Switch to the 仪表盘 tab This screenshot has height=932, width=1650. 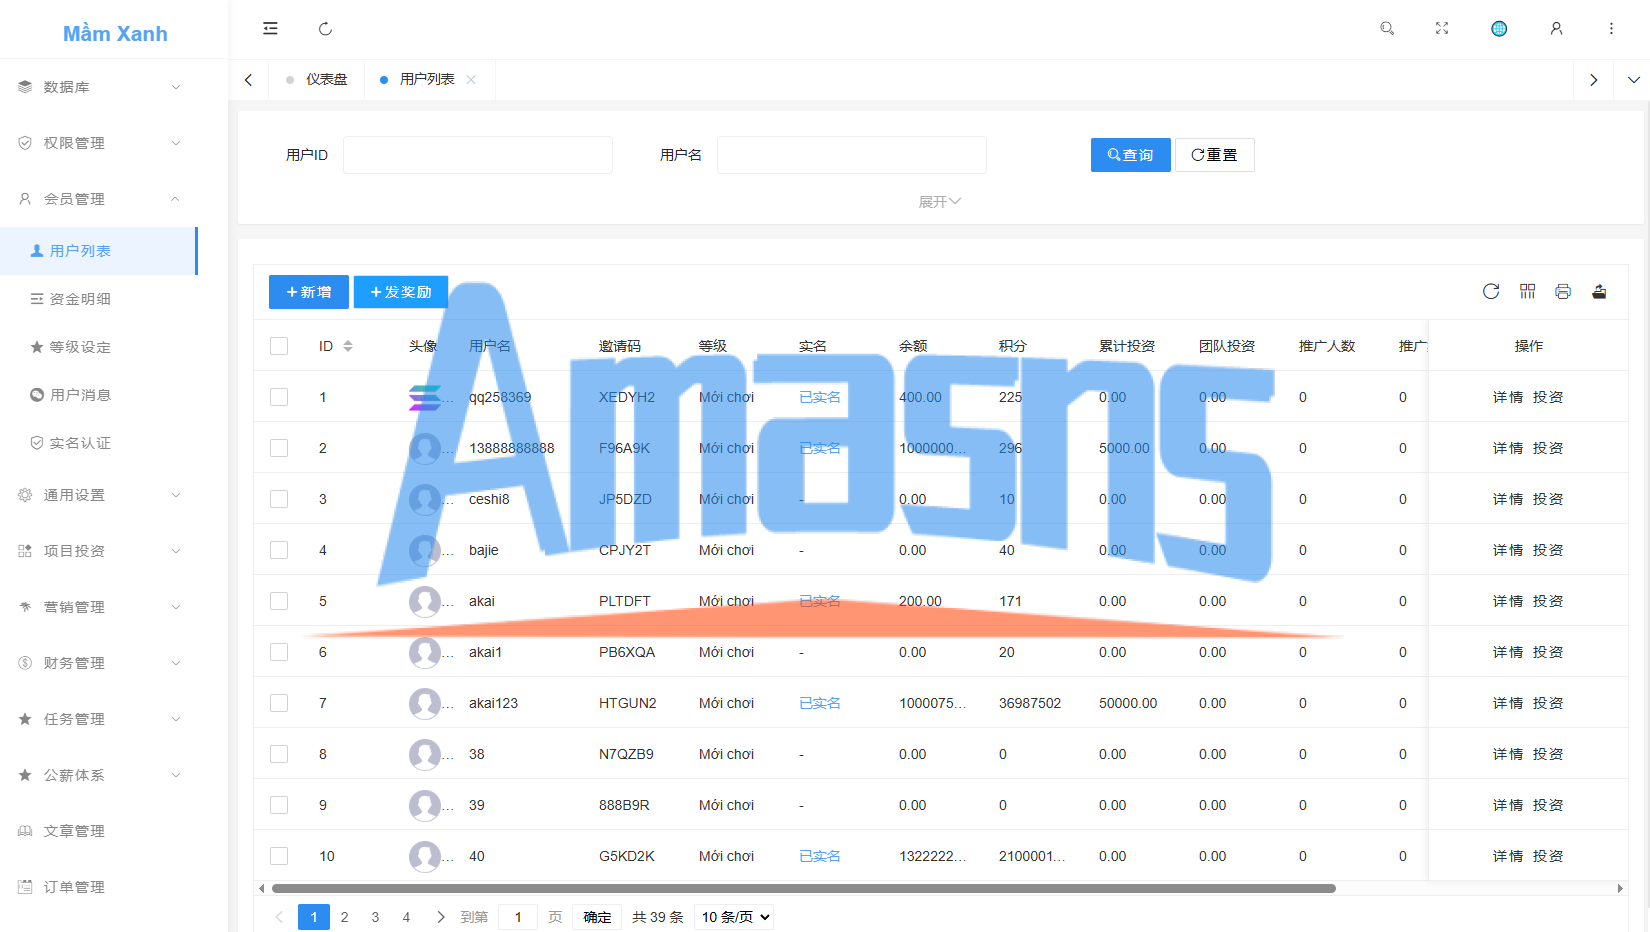point(317,79)
